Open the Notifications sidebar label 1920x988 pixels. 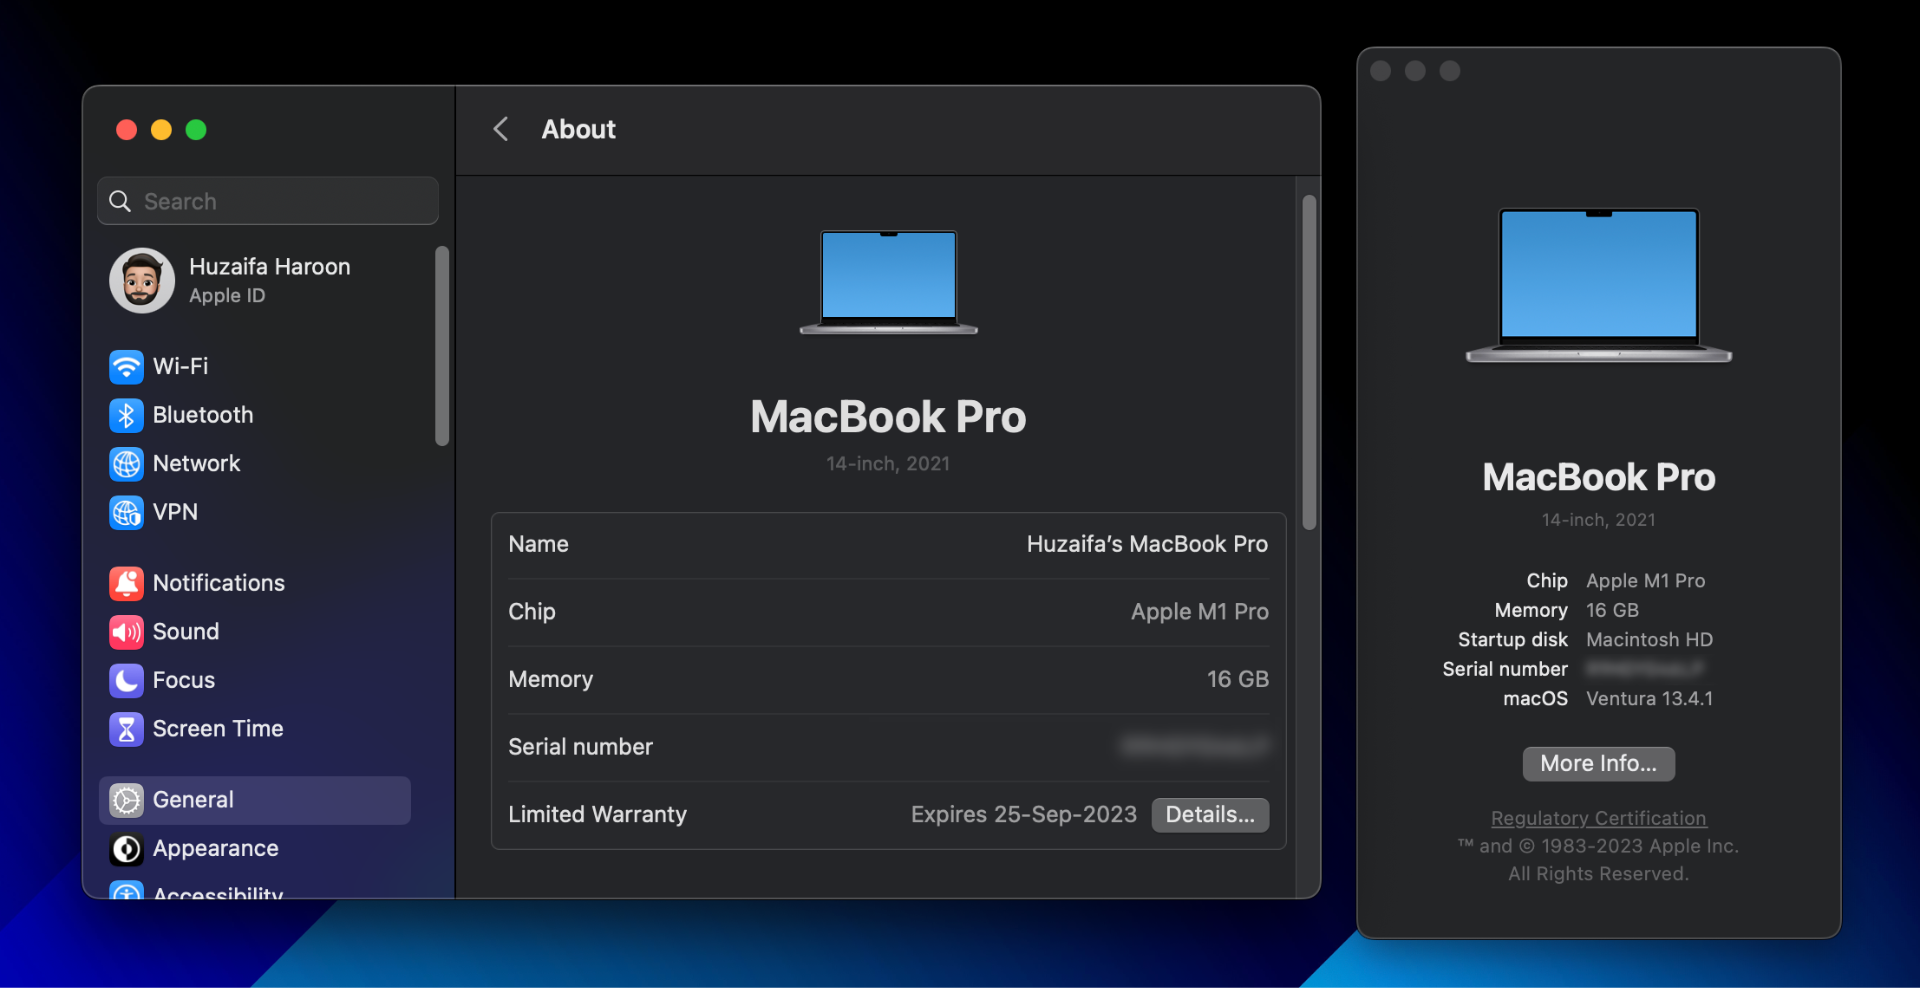pyautogui.click(x=219, y=583)
